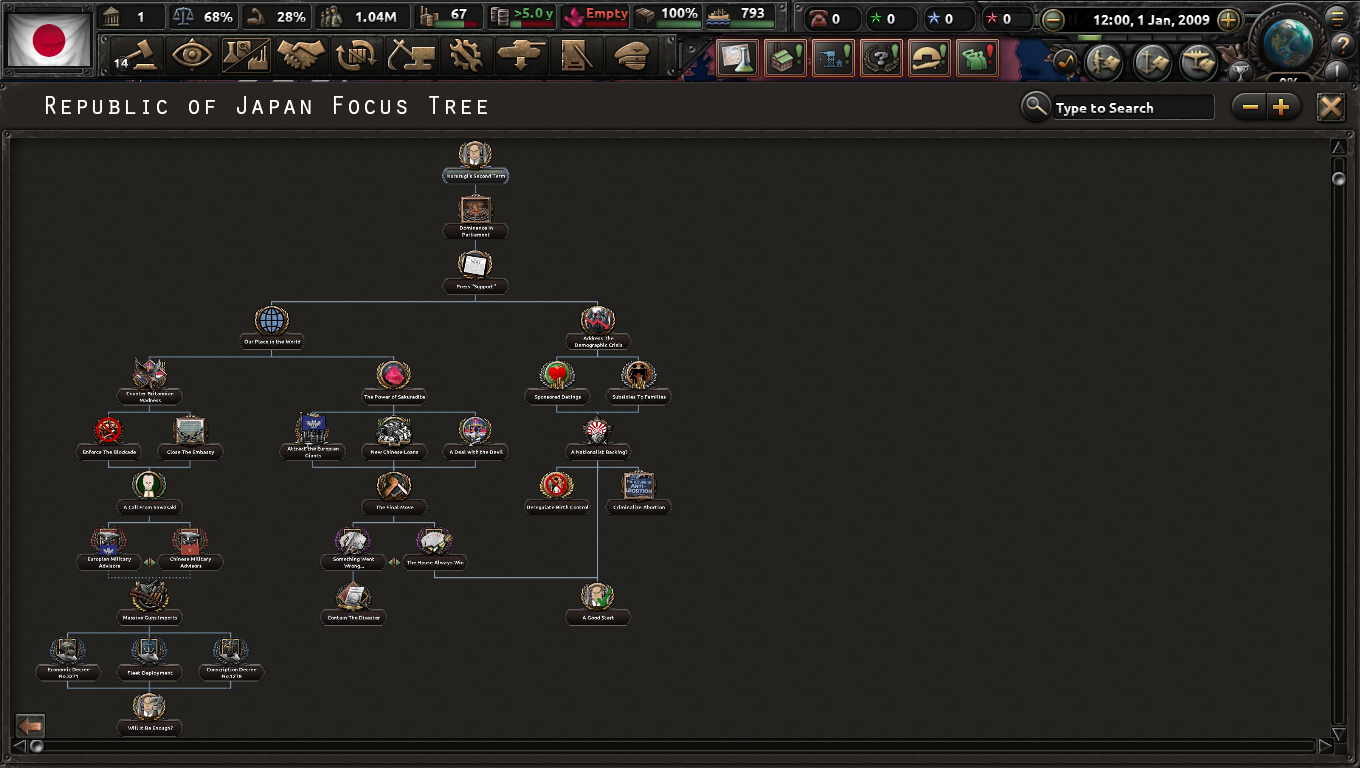This screenshot has height=768, width=1360.
Task: Choose Contain The Disaster focus
Action: [353, 604]
